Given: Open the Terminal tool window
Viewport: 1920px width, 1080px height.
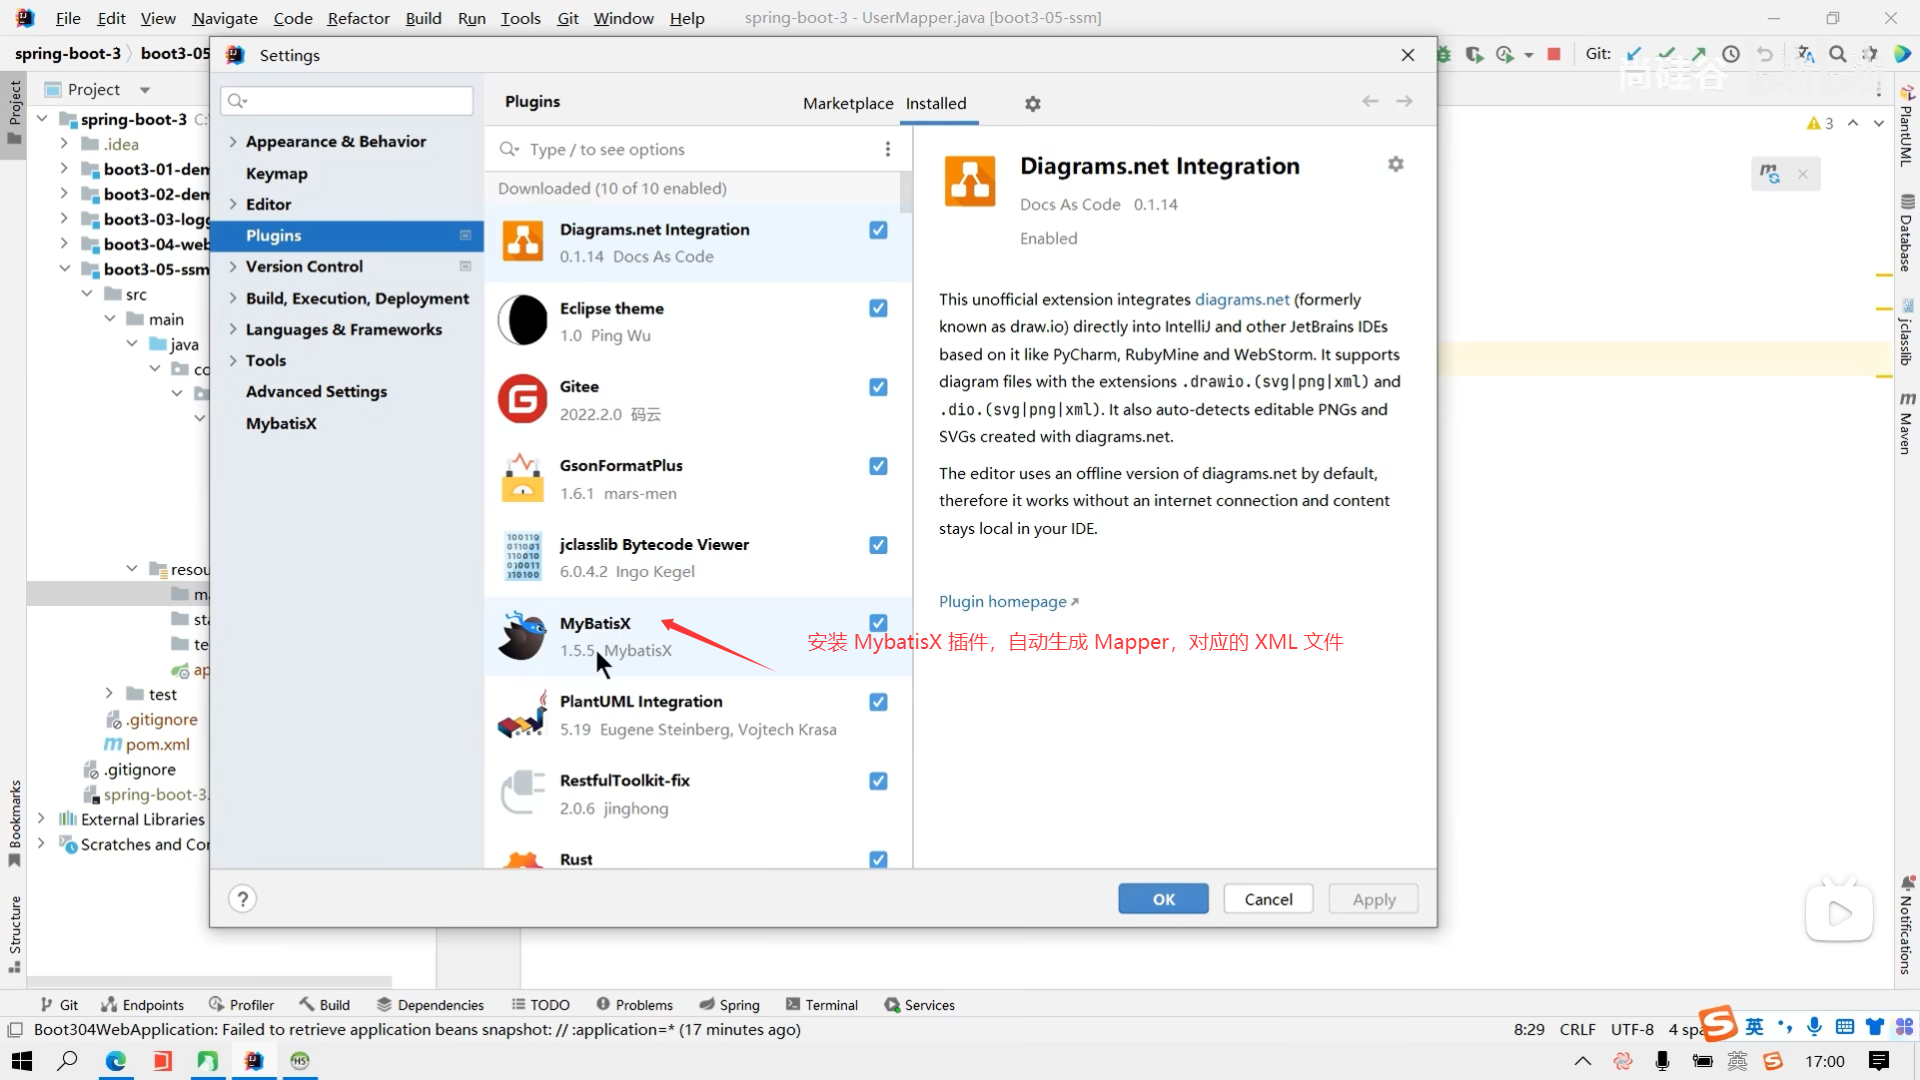Looking at the screenshot, I should point(822,1005).
